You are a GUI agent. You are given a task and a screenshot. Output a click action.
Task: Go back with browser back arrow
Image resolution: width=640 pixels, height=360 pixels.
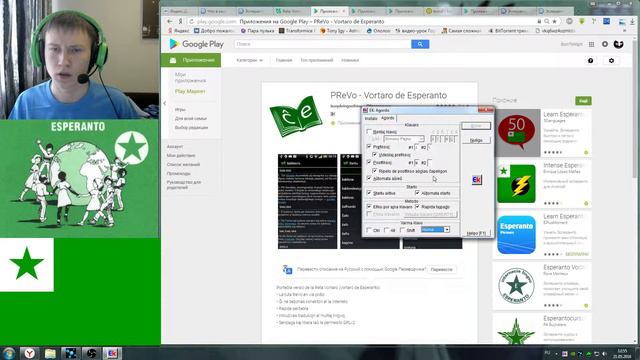click(170, 21)
